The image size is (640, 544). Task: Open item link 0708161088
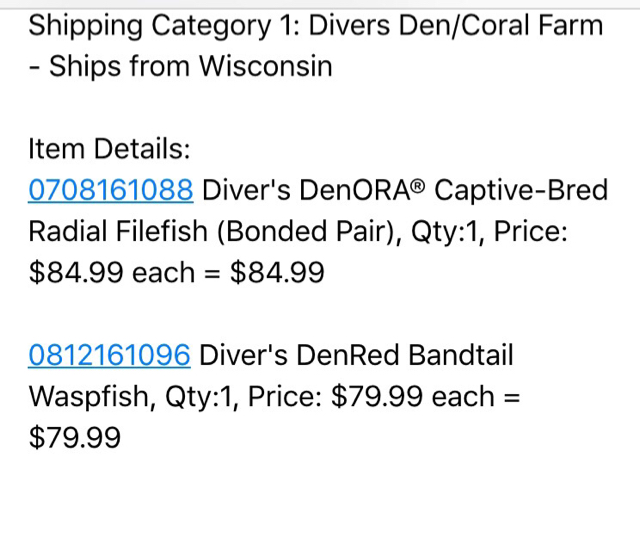coord(111,190)
